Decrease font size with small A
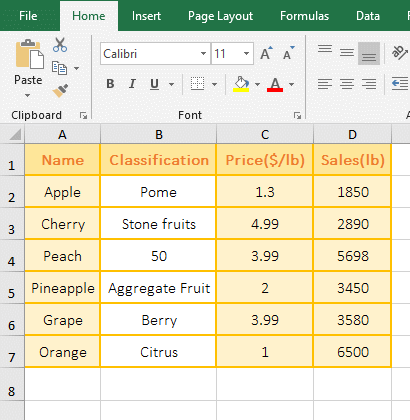This screenshot has width=410, height=420. pyautogui.click(x=288, y=53)
